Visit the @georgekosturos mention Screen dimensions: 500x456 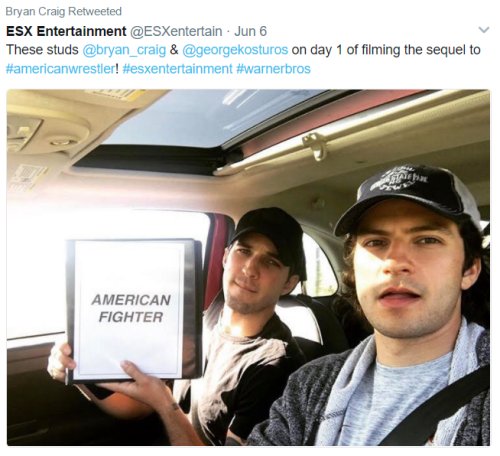(x=235, y=50)
